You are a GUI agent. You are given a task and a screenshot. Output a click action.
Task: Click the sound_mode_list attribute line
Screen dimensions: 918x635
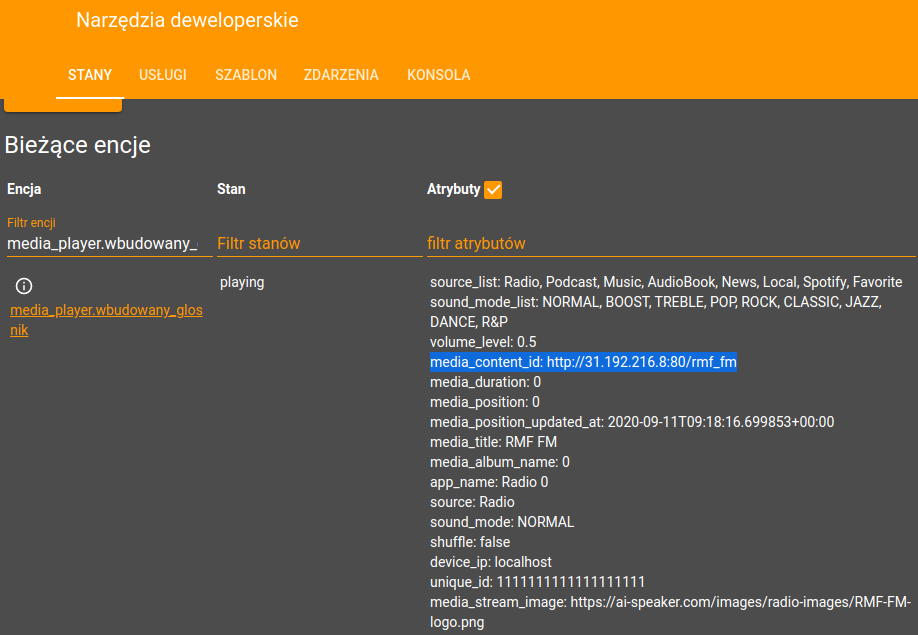point(656,312)
